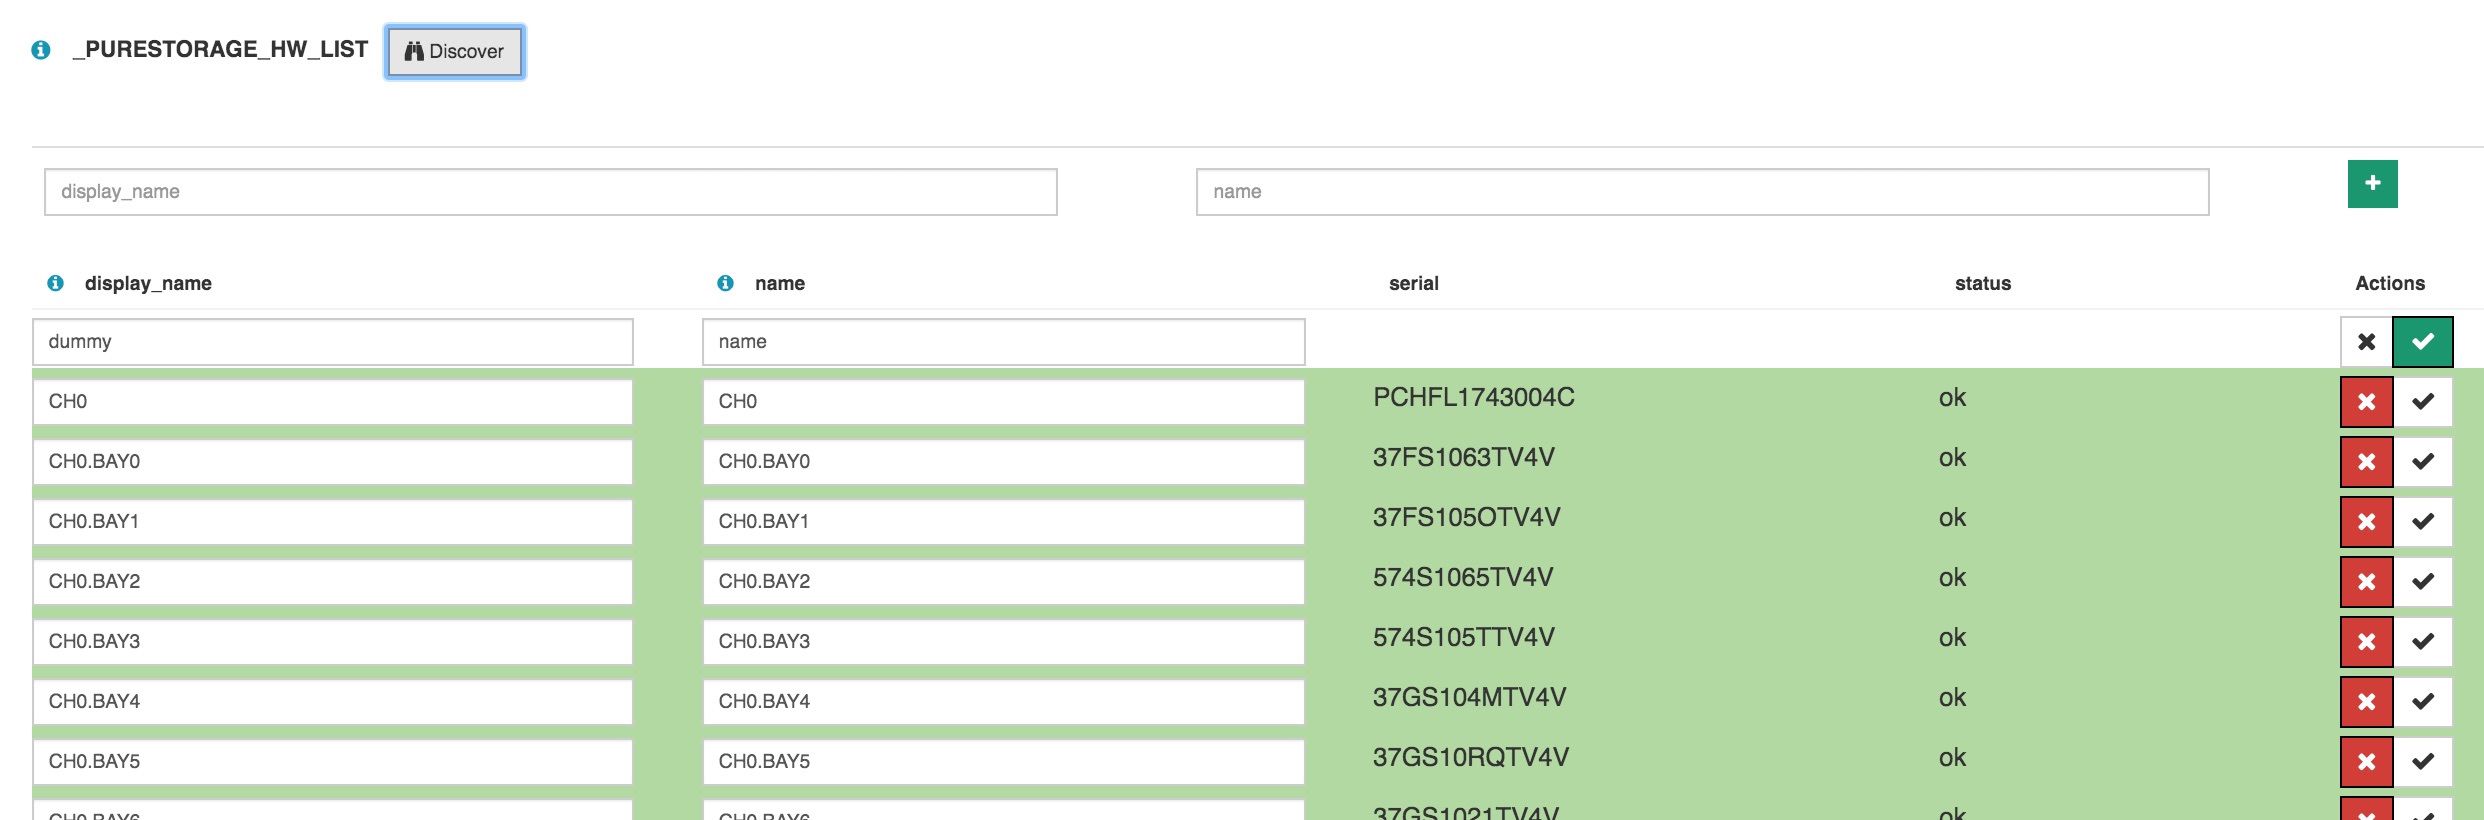Click the Actions column header

(x=2390, y=284)
